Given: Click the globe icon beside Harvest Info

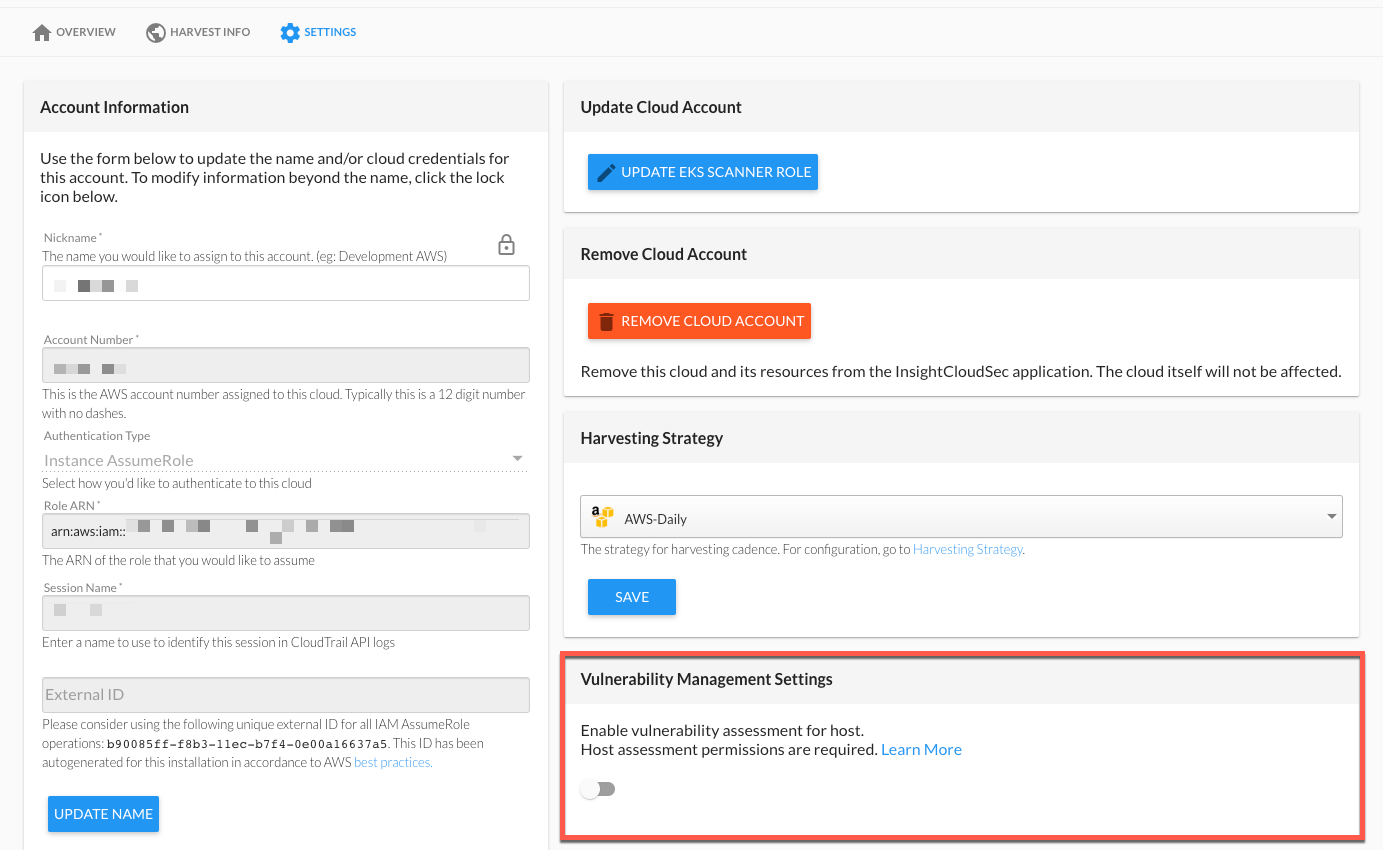Looking at the screenshot, I should pyautogui.click(x=156, y=33).
